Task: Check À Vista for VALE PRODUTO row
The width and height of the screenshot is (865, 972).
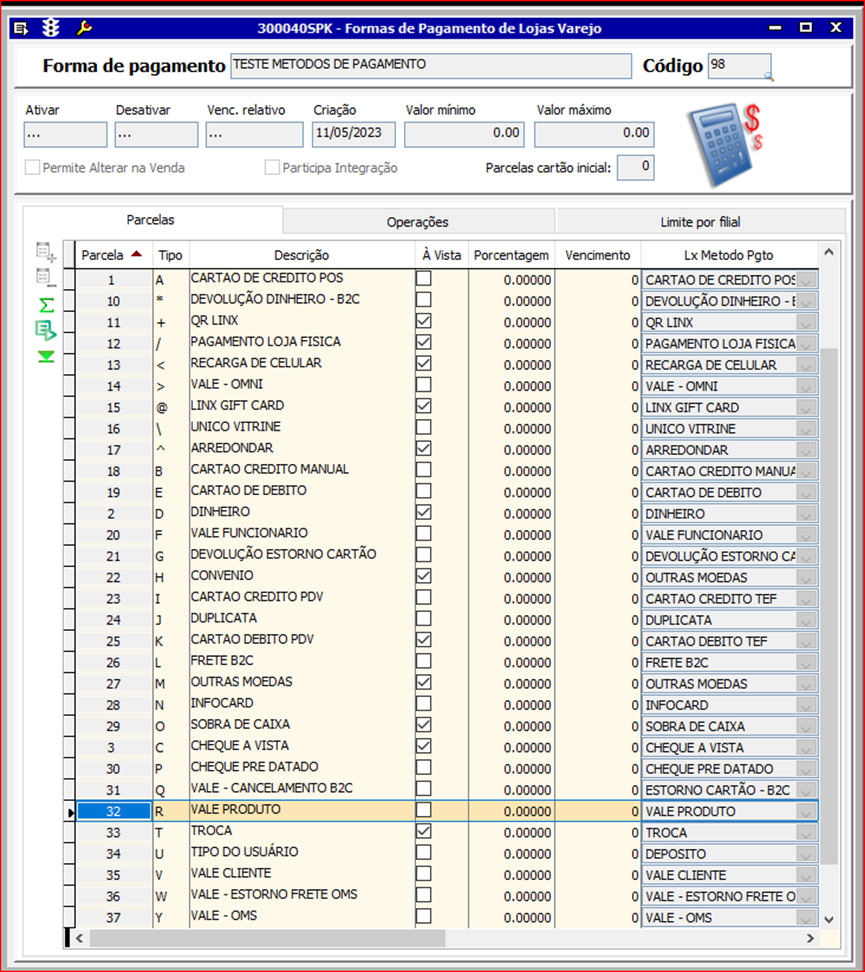Action: (x=424, y=810)
